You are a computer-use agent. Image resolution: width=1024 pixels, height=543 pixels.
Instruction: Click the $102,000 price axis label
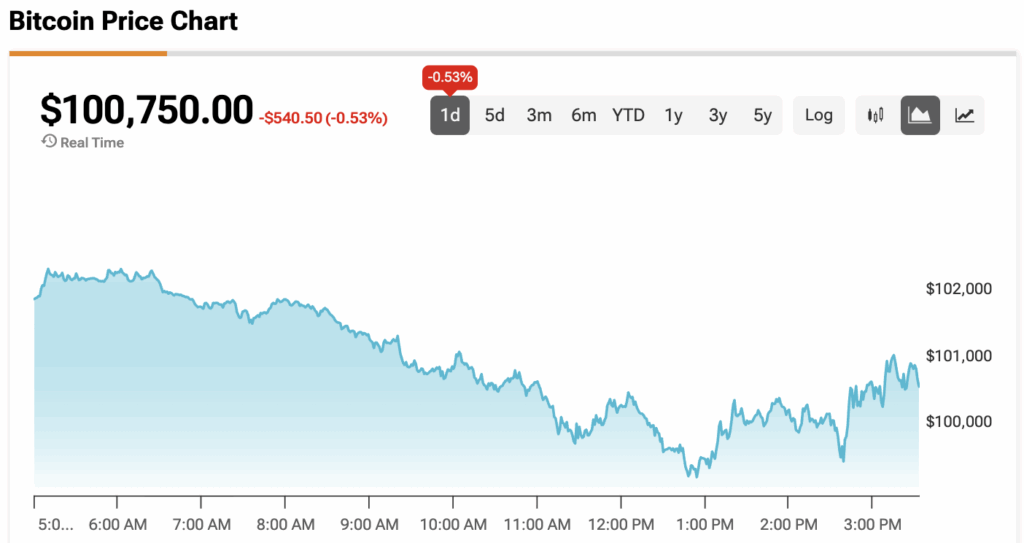click(x=958, y=289)
